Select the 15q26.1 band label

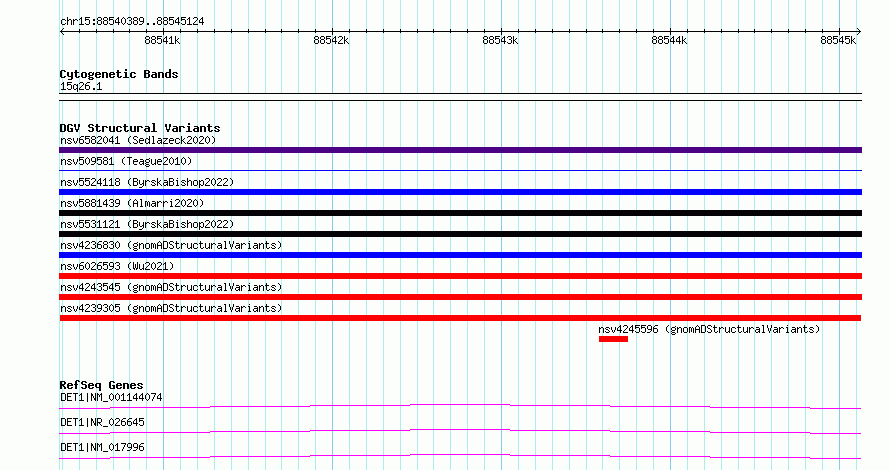coord(81,86)
